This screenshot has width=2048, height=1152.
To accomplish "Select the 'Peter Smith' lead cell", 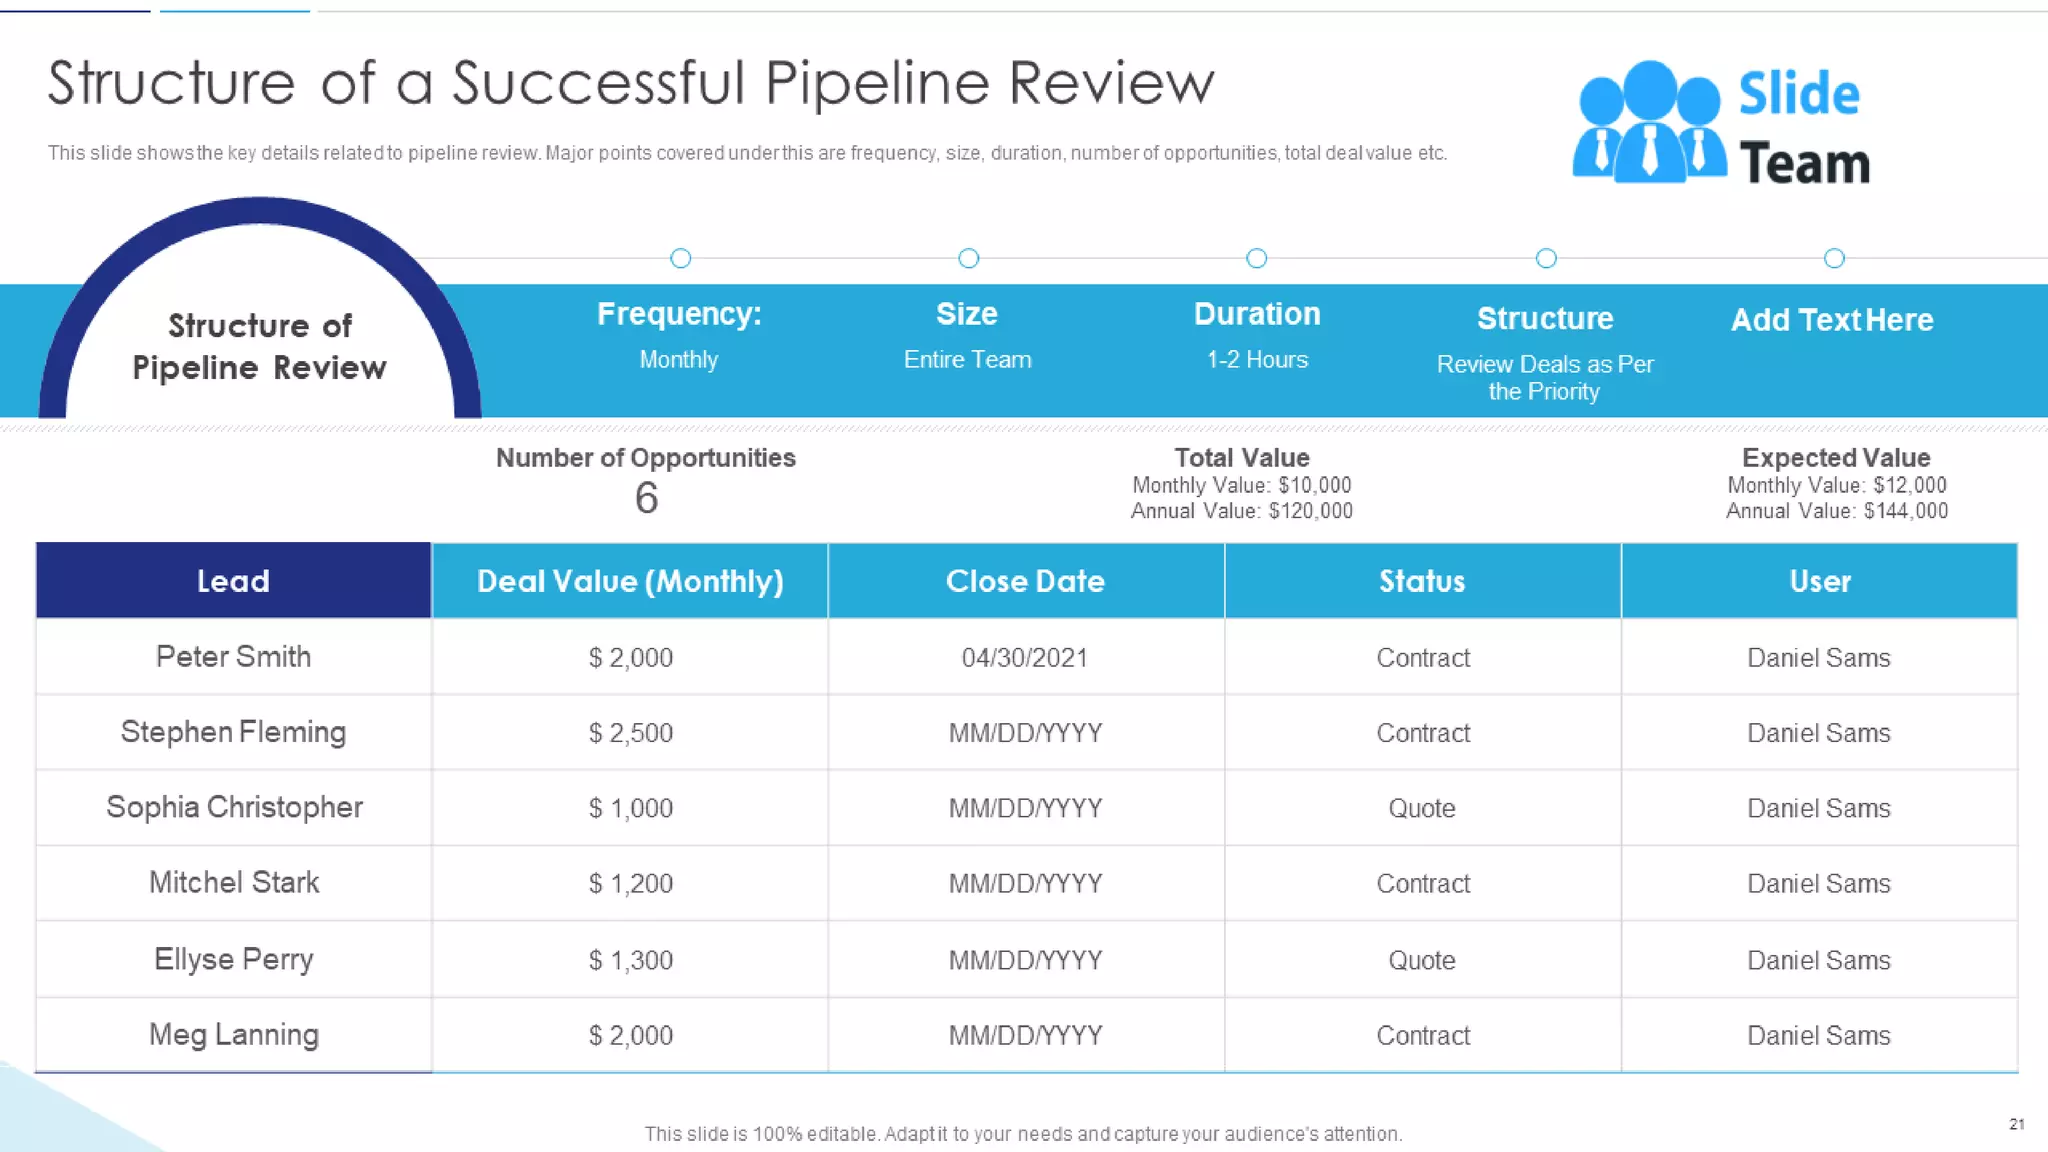I will point(233,657).
